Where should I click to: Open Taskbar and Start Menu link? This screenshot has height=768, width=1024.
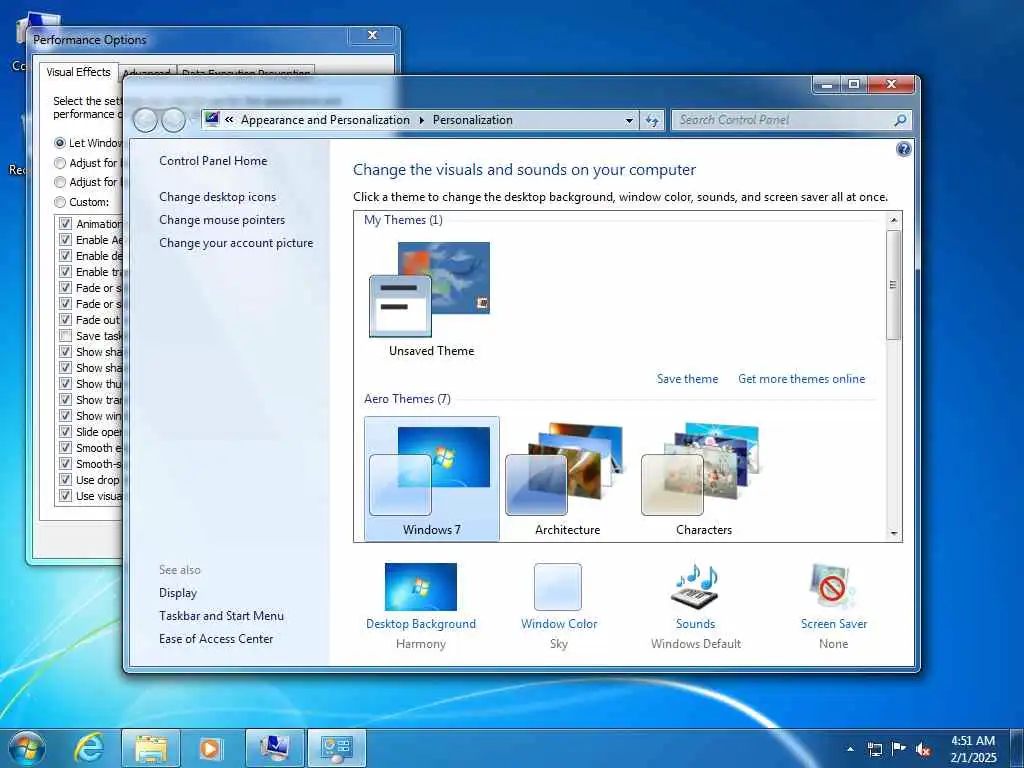(x=221, y=616)
